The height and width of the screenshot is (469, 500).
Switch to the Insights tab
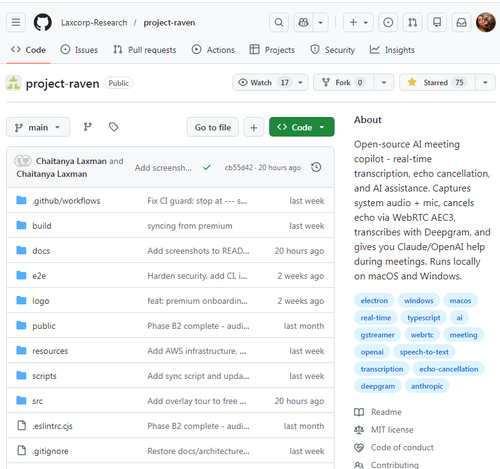click(392, 50)
